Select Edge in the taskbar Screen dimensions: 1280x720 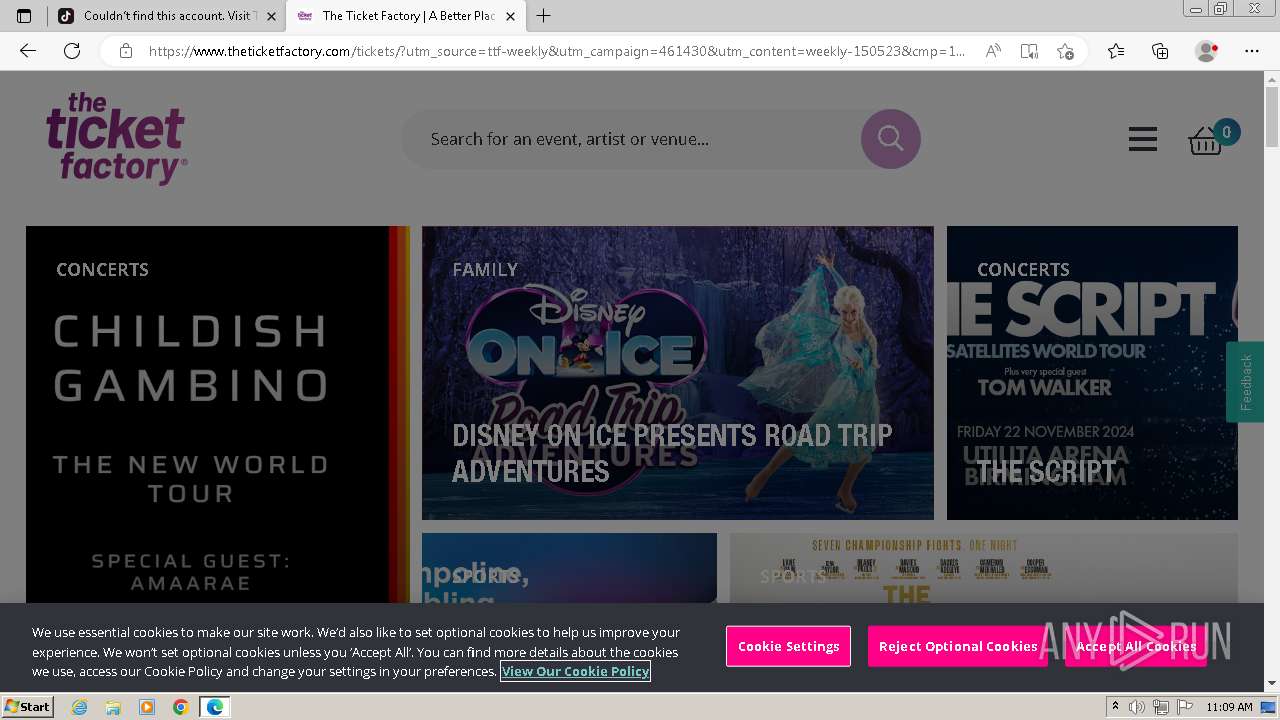coord(214,707)
